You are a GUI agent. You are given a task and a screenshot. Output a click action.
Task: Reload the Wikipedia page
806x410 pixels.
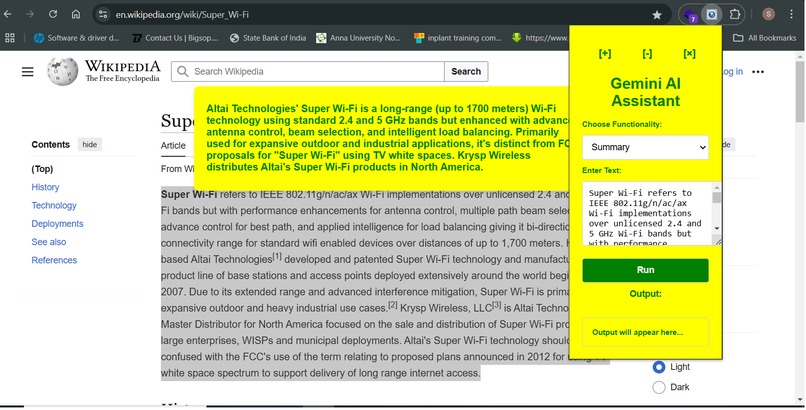53,14
